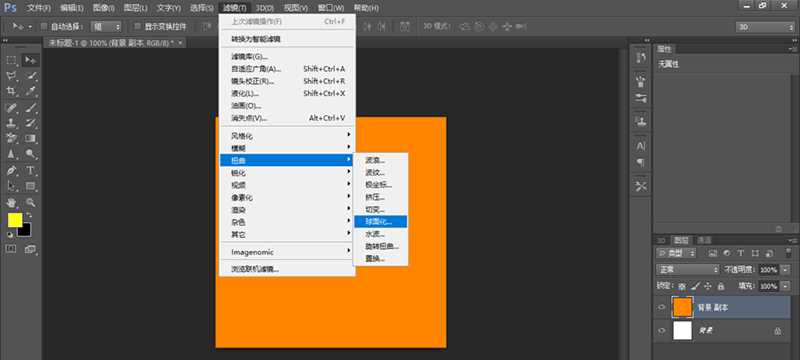This screenshot has height=360, width=800.
Task: Choose 浏览联机滤镜 menu entry
Action: point(287,269)
